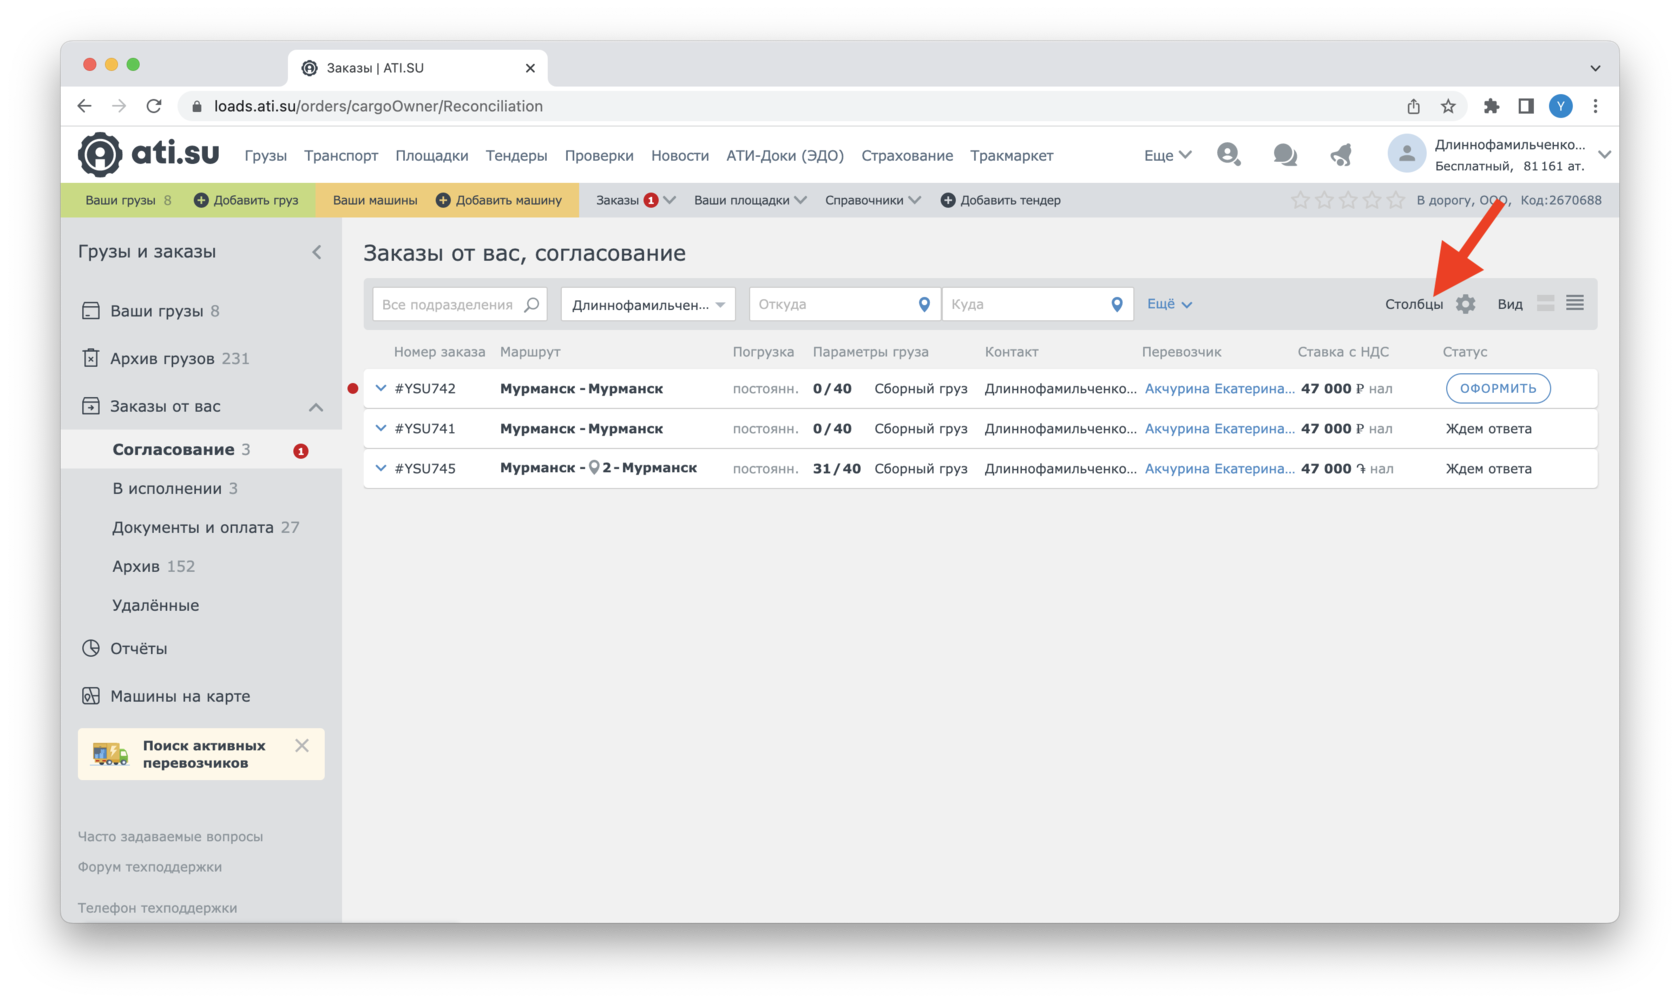Collapse the Заказы от вас section
The height and width of the screenshot is (1003, 1680).
(316, 407)
